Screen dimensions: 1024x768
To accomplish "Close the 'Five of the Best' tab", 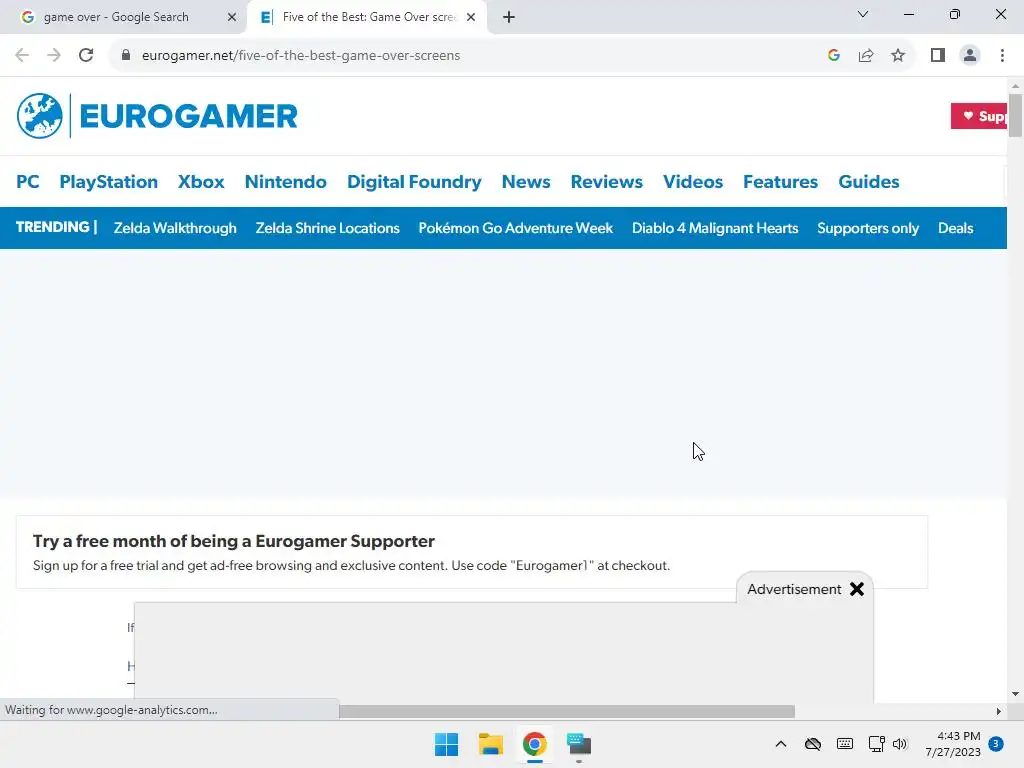I will 471,17.
